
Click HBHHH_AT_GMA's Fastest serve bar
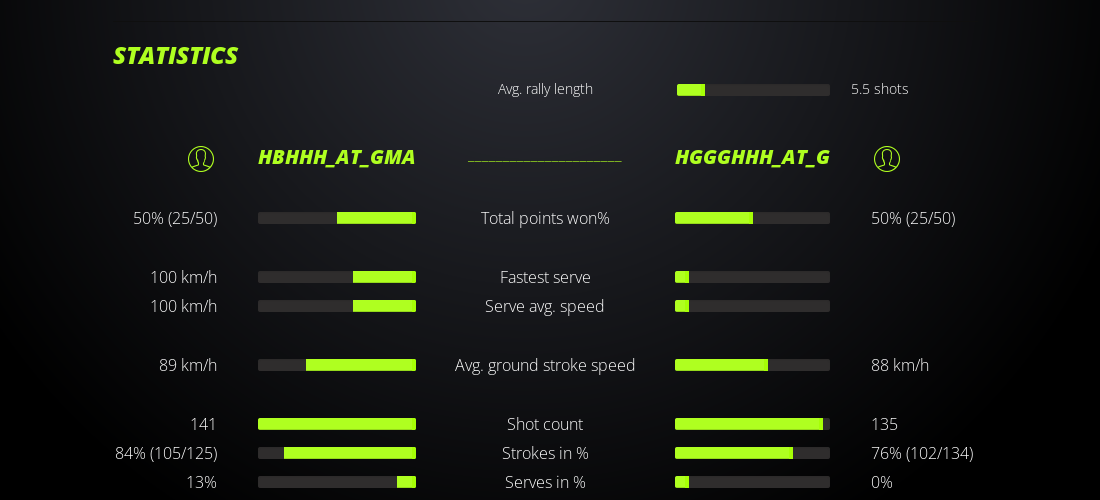[337, 277]
